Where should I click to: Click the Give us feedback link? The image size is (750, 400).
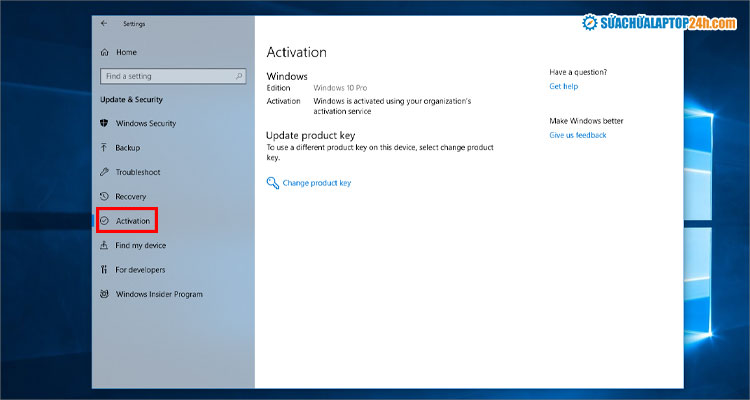pyautogui.click(x=577, y=135)
